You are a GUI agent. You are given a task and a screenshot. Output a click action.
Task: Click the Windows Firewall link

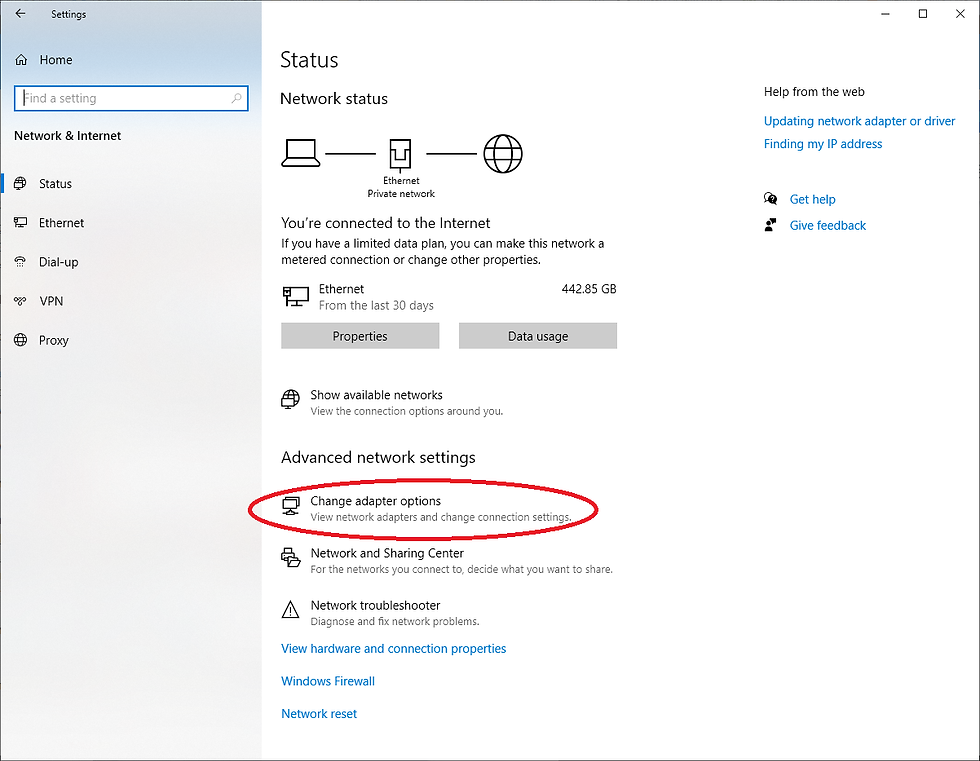pos(328,681)
